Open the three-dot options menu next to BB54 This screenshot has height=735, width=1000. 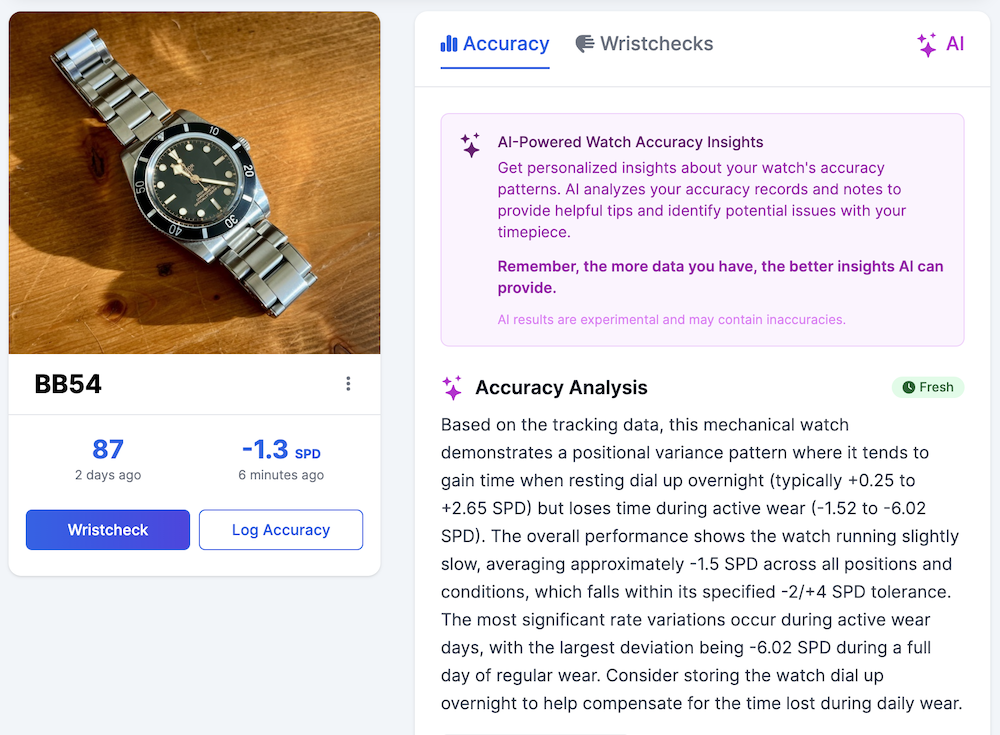click(x=348, y=383)
